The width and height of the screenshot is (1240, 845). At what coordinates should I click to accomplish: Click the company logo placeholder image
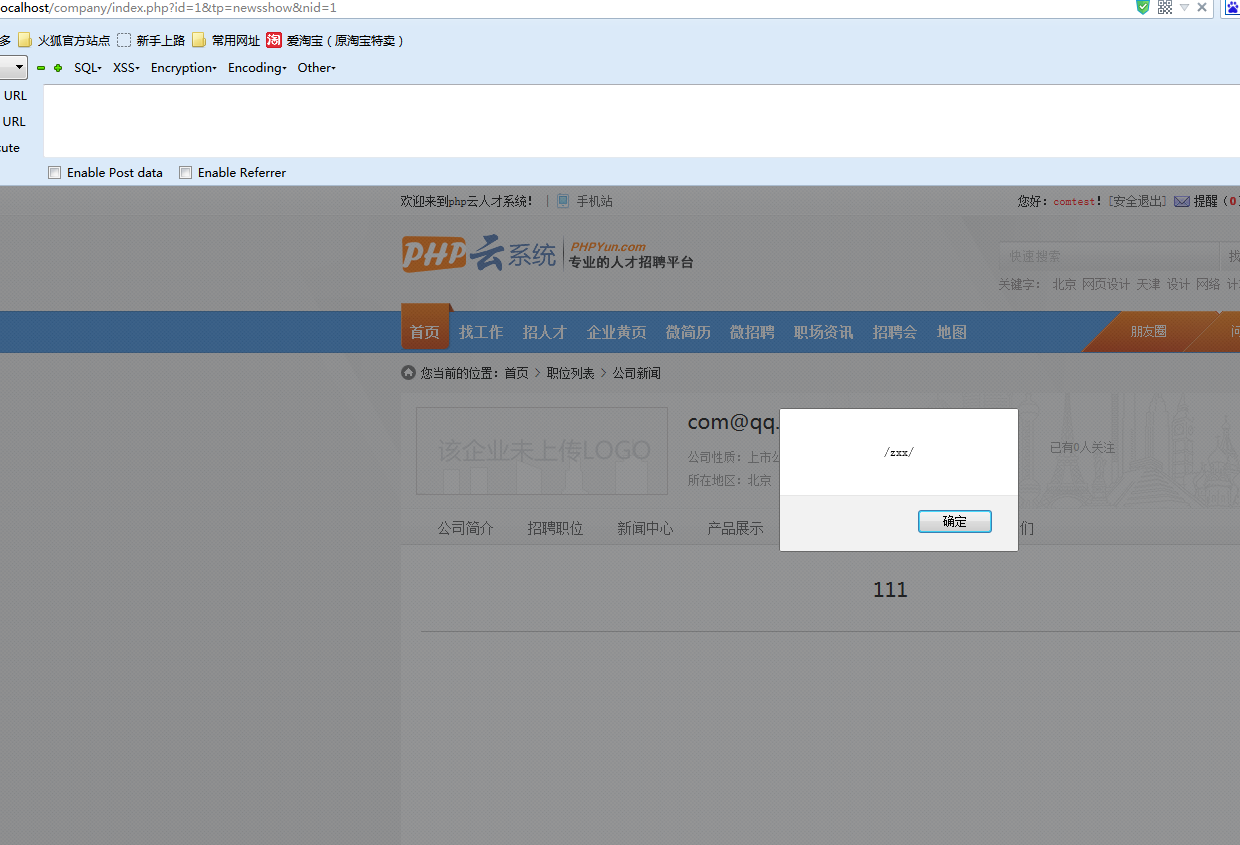(x=542, y=451)
